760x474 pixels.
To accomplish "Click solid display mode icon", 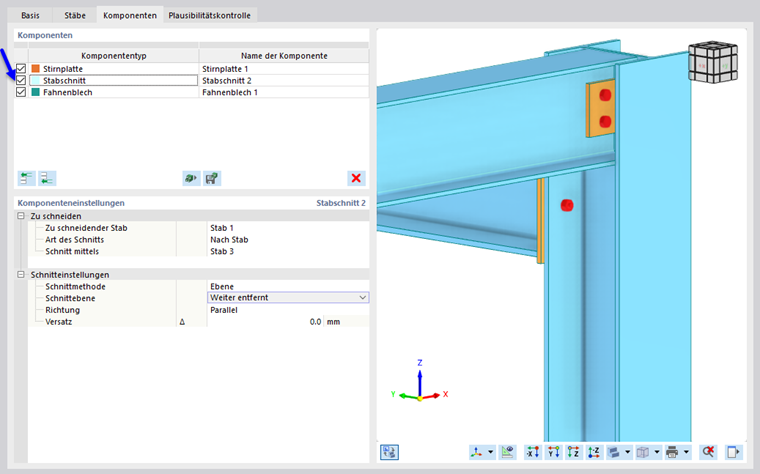I will click(x=614, y=452).
